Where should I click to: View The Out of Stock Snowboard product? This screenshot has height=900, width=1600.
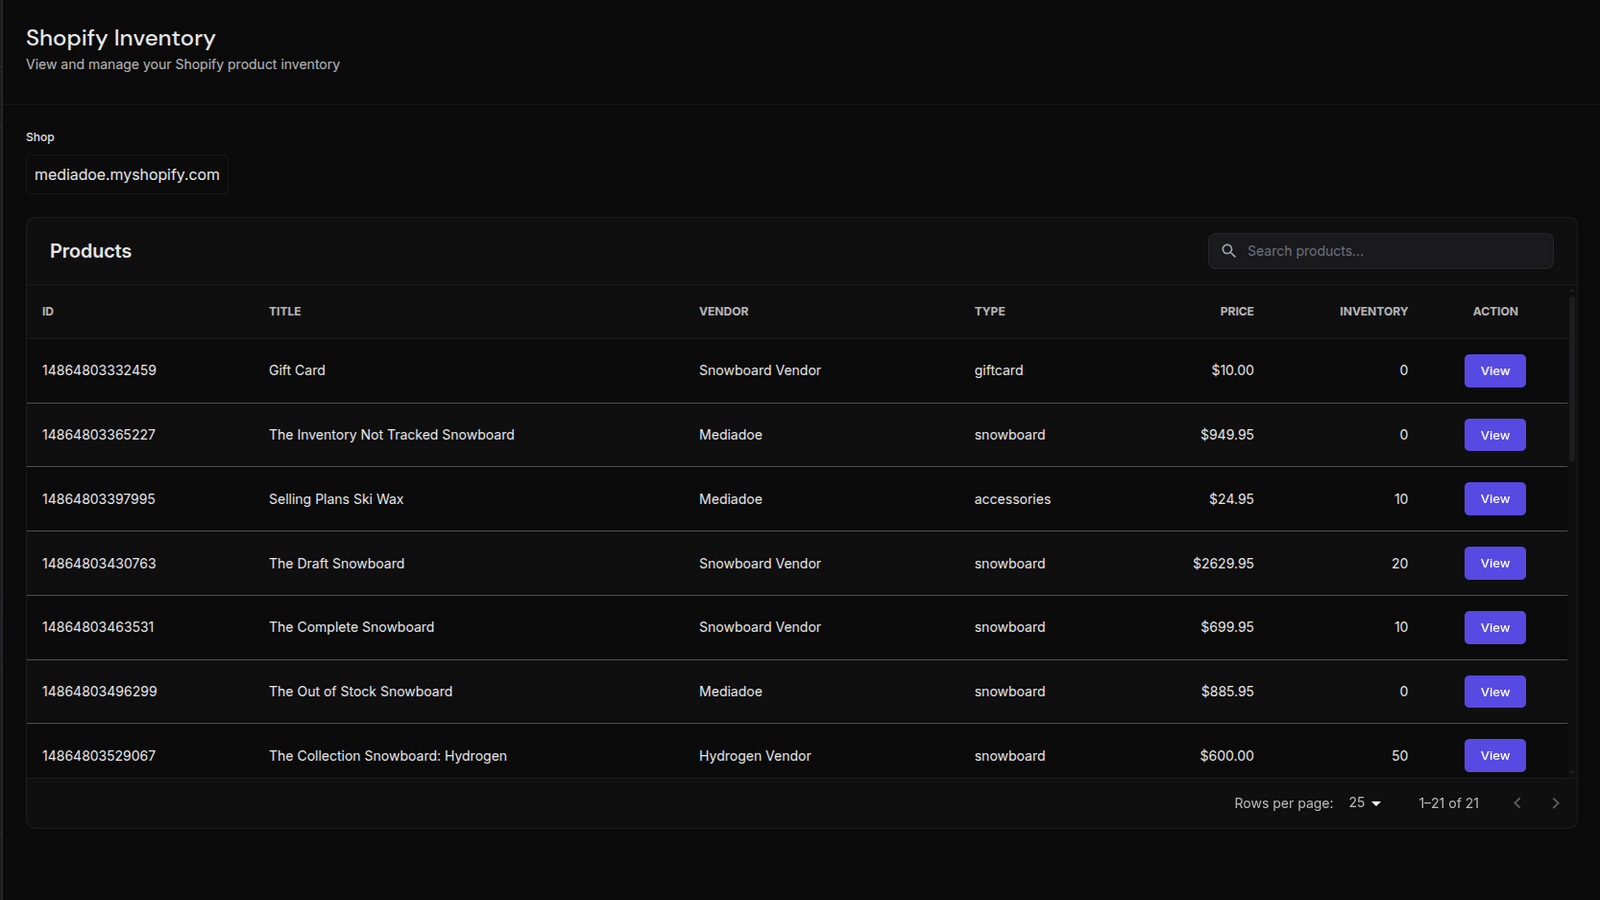[1494, 691]
